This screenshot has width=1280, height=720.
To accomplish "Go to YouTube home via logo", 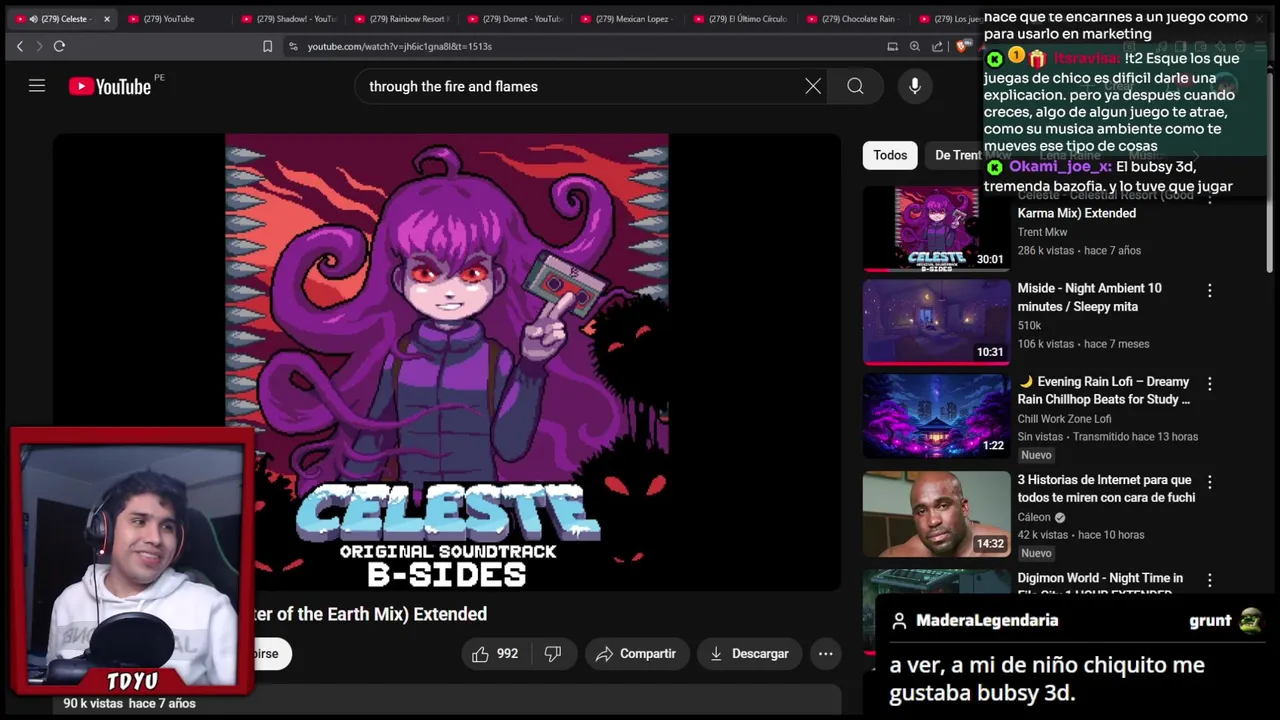I will [x=110, y=86].
